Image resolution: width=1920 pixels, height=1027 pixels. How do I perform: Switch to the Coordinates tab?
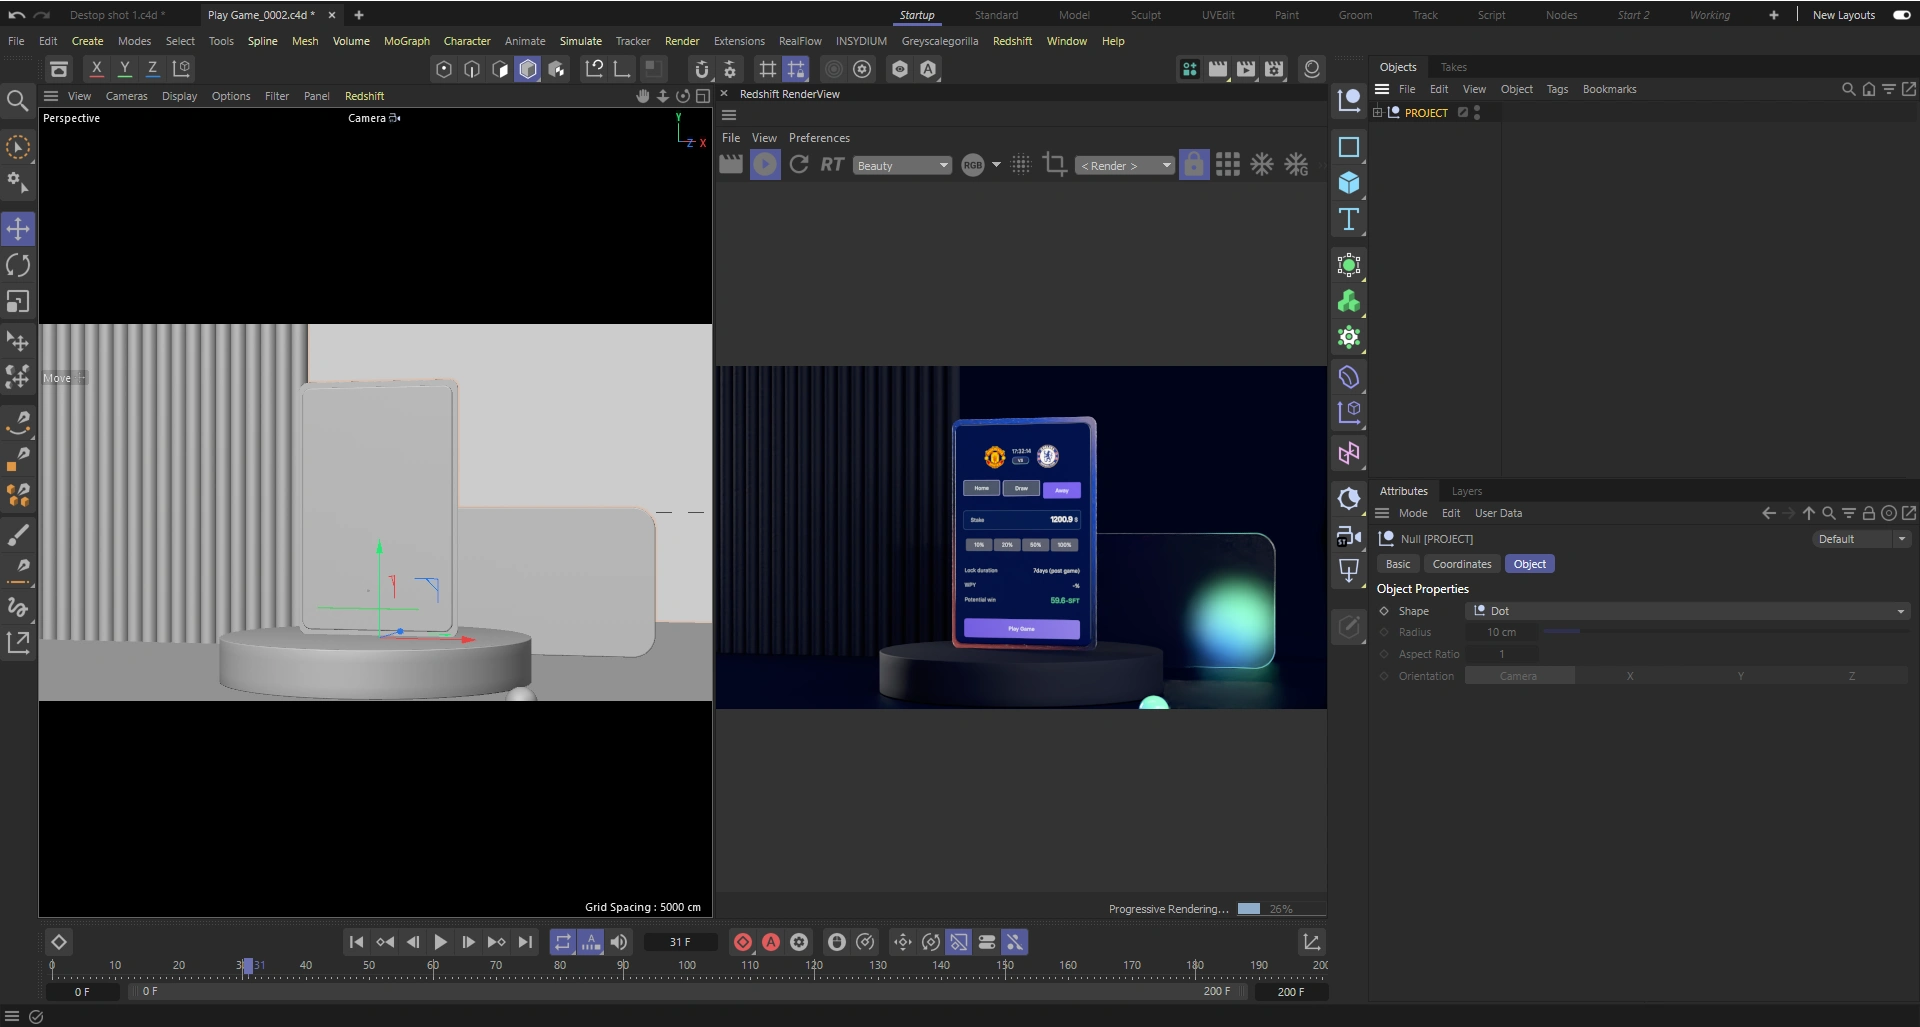pyautogui.click(x=1461, y=564)
